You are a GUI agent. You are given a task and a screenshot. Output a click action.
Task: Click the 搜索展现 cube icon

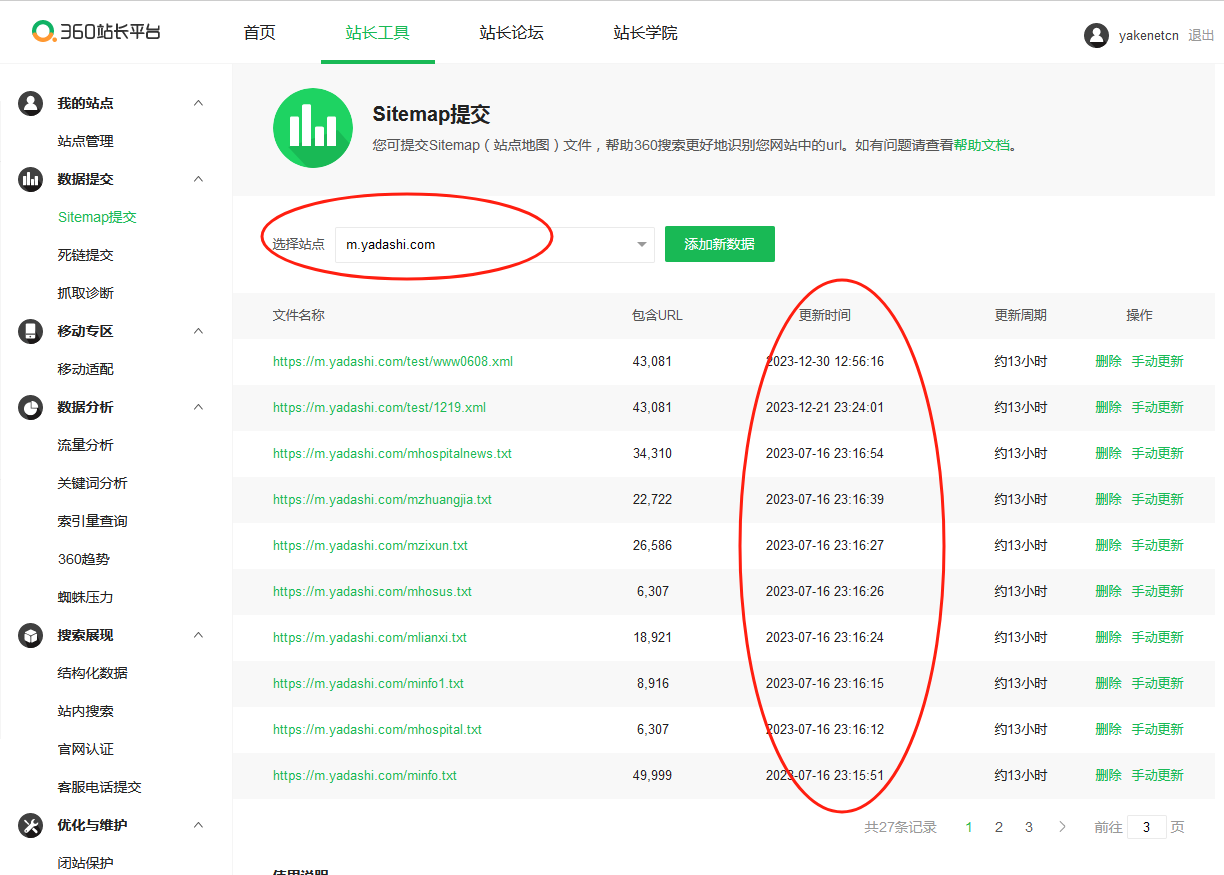[30, 635]
